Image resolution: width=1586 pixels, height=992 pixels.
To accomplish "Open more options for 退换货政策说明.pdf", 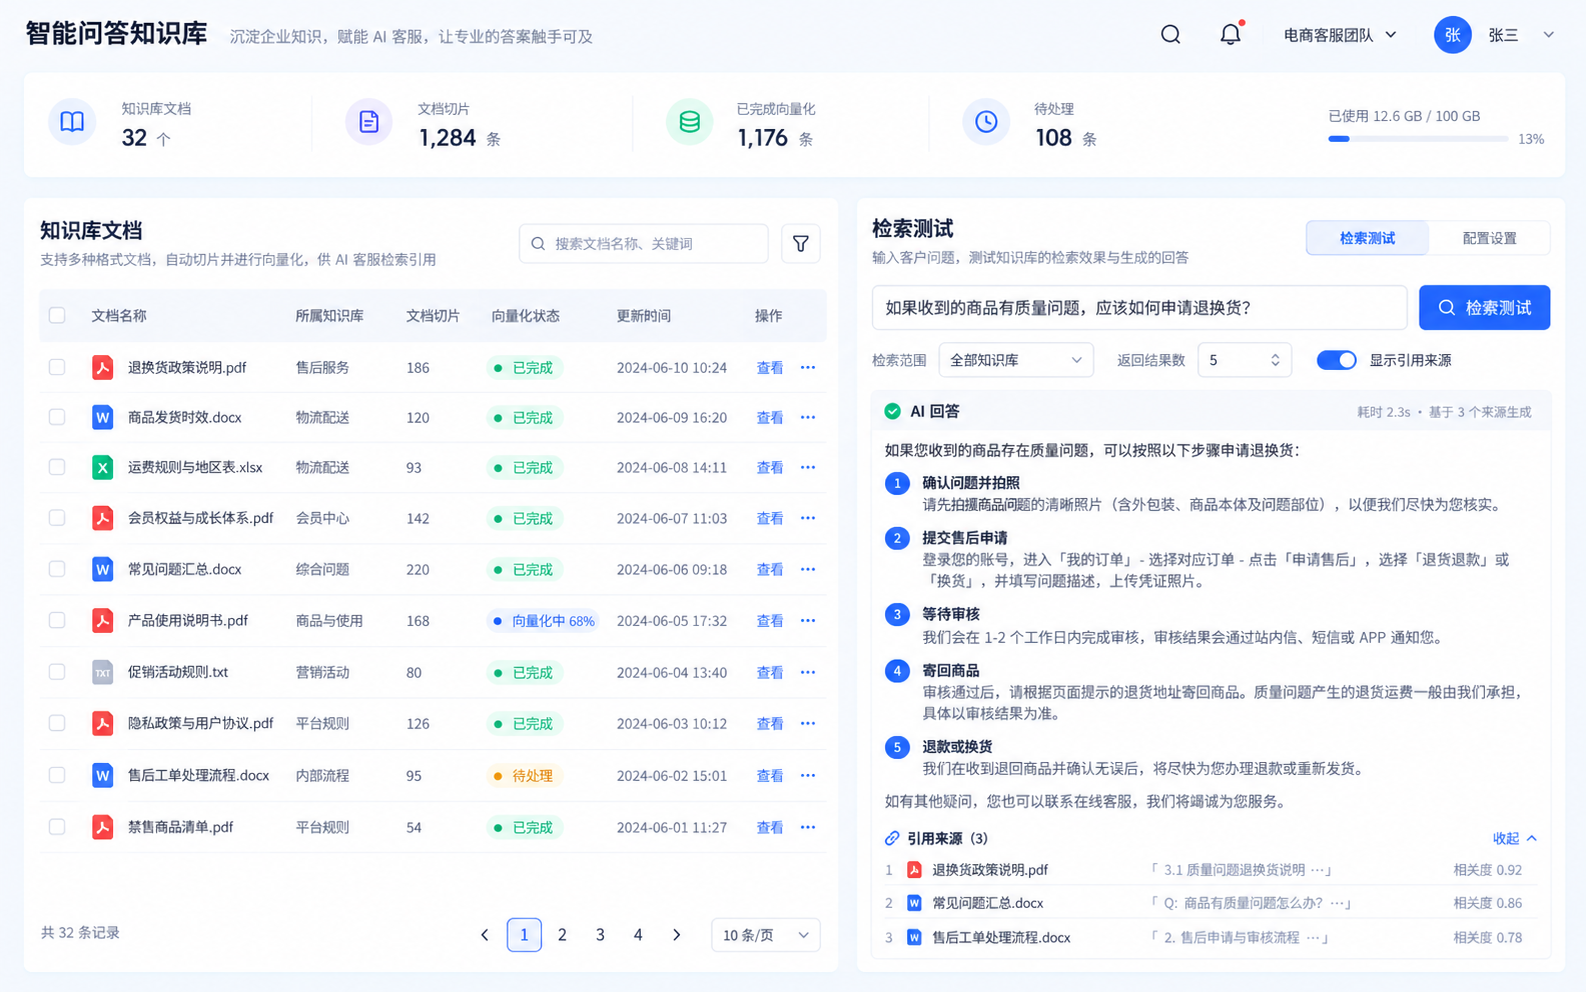I will (808, 368).
